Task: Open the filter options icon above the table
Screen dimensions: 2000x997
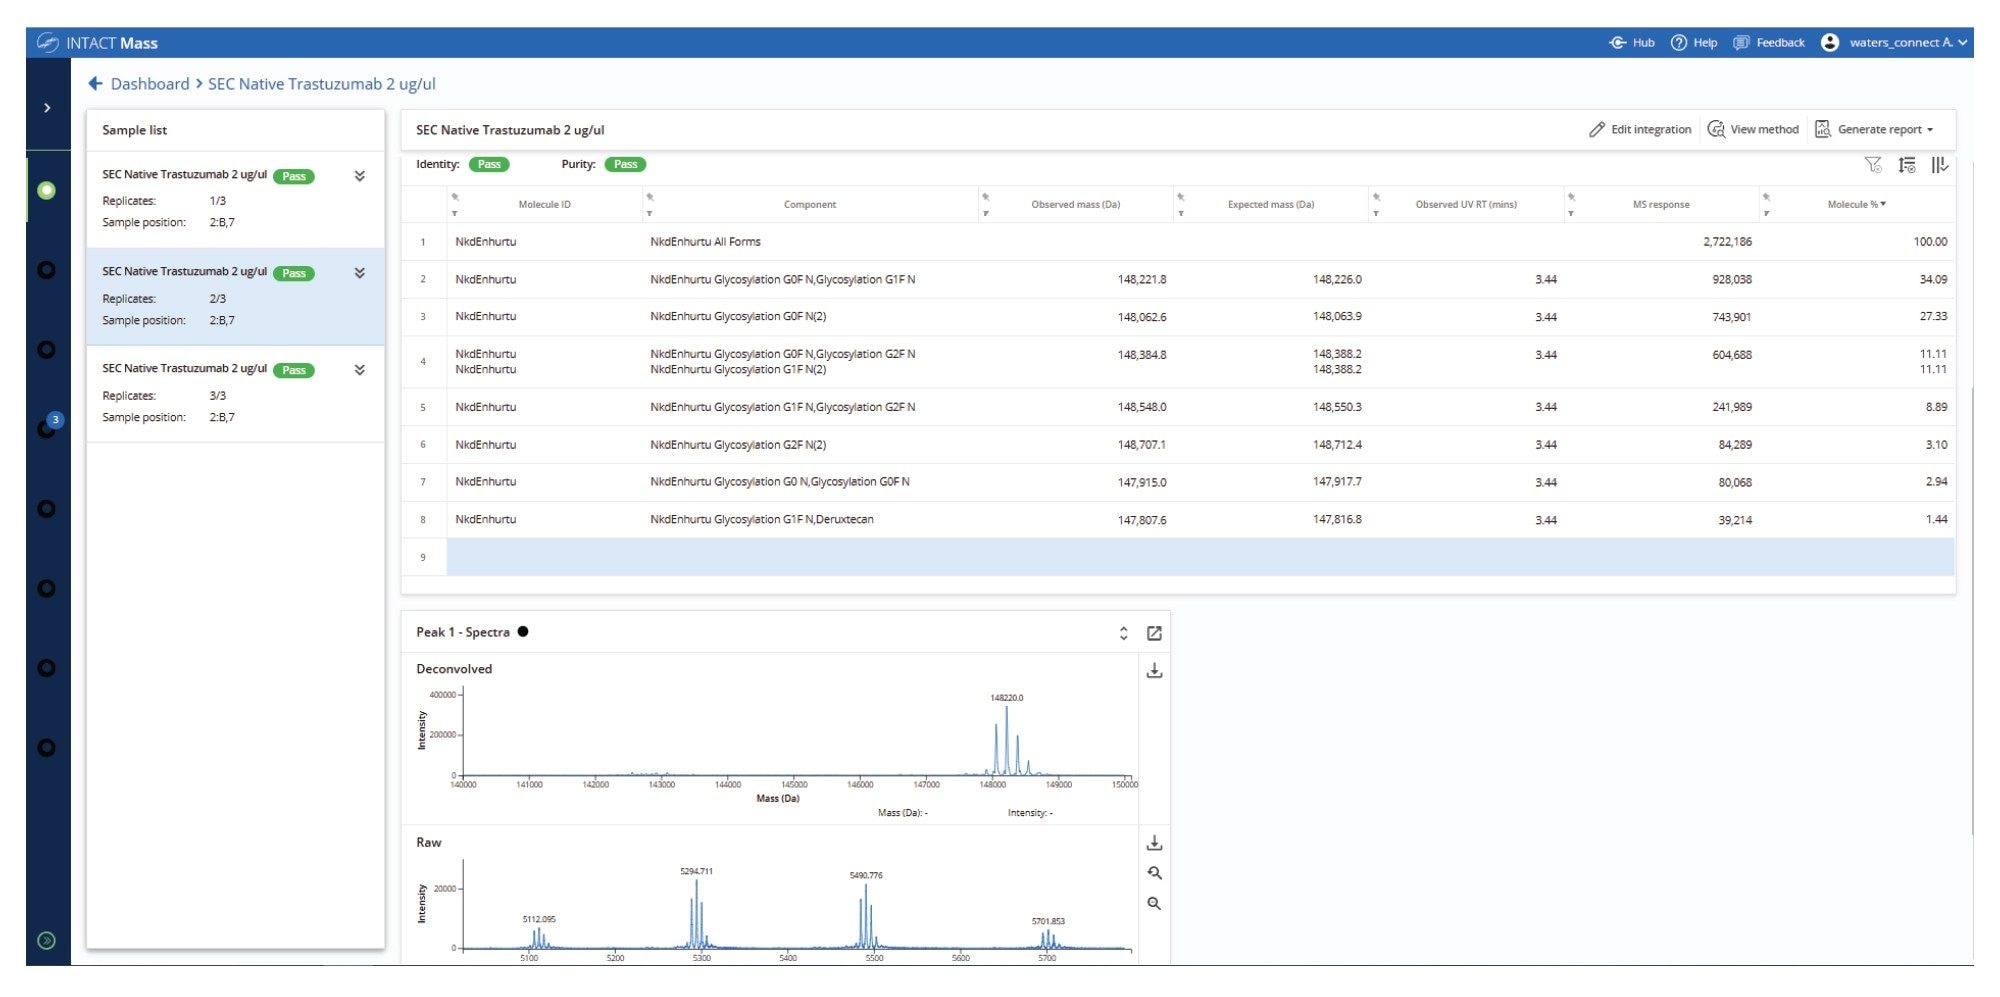Action: (x=1873, y=164)
